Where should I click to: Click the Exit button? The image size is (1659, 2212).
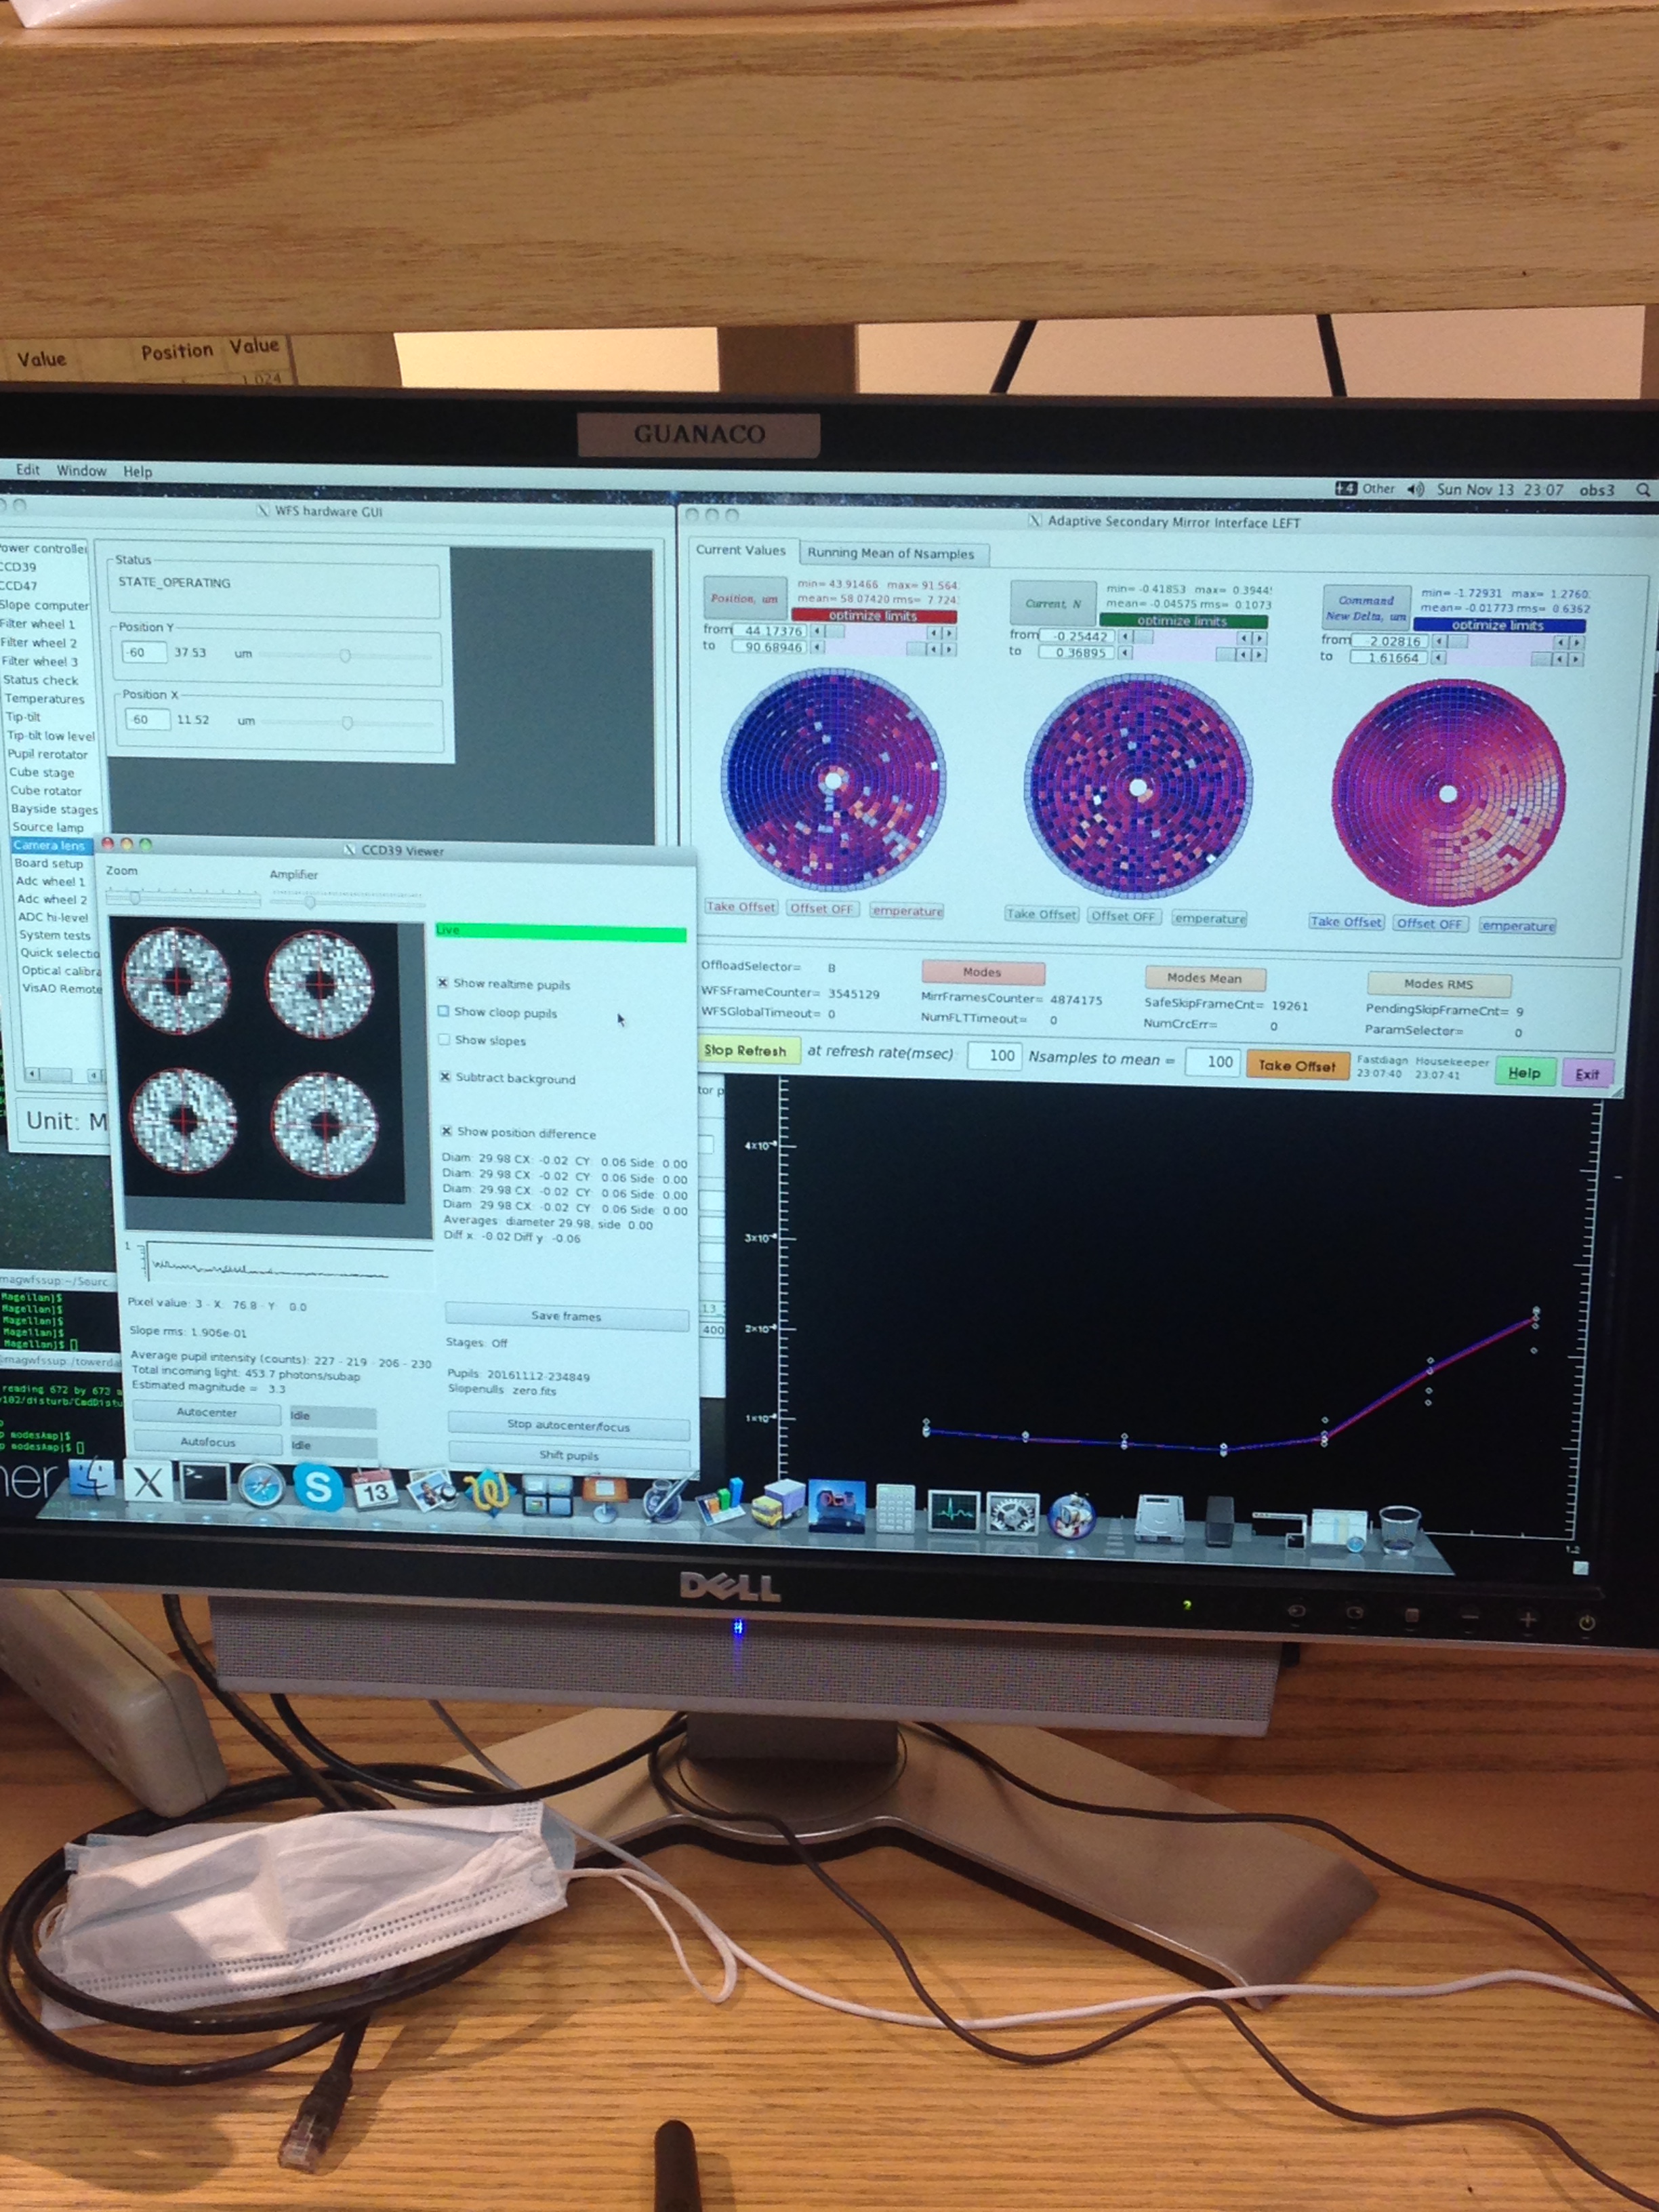(1587, 1074)
